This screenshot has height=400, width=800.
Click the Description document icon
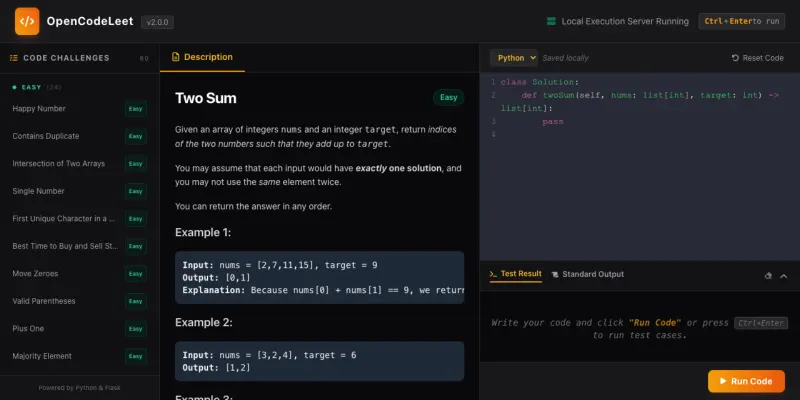pyautogui.click(x=176, y=57)
